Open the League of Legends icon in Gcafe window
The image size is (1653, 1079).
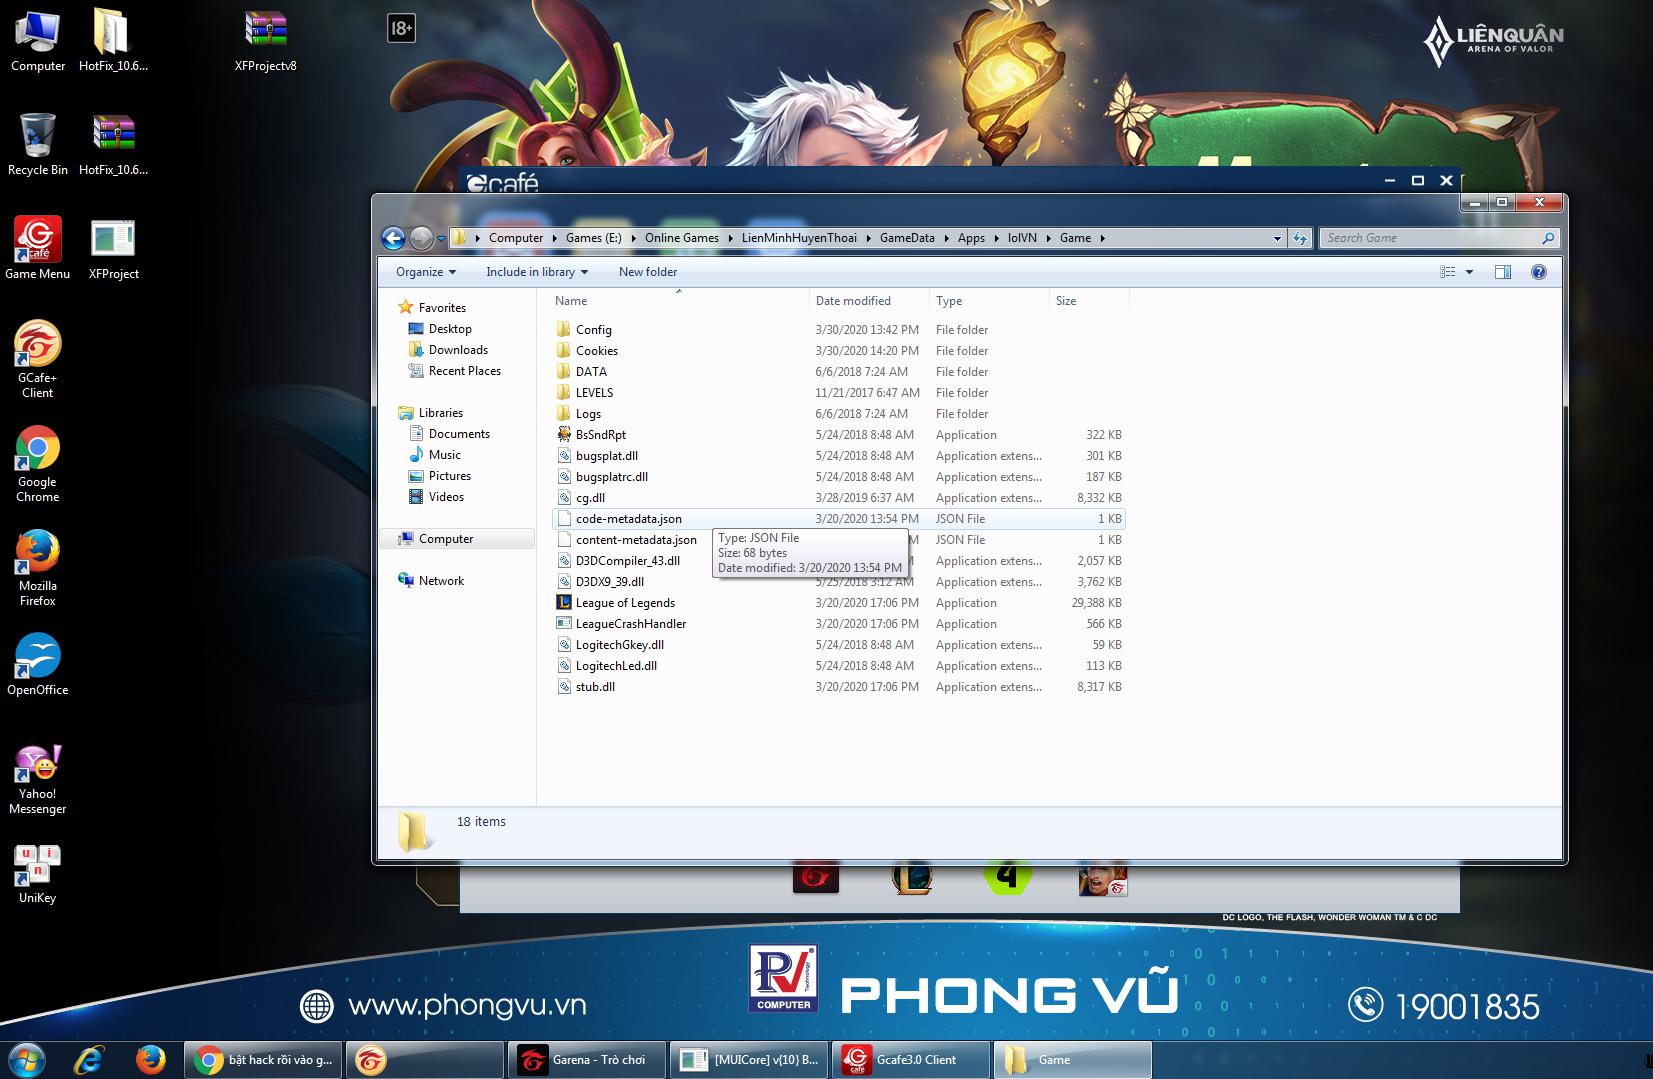click(x=912, y=878)
